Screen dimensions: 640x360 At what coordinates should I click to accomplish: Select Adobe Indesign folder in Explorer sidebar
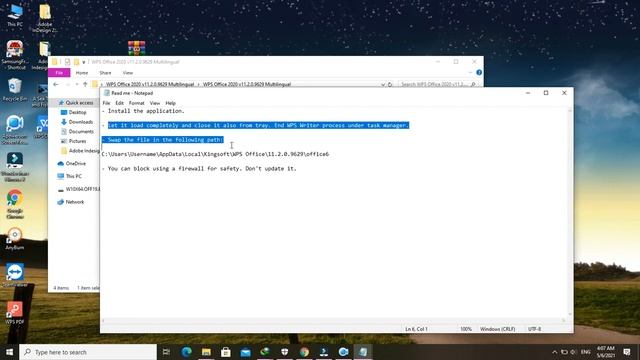click(80, 151)
